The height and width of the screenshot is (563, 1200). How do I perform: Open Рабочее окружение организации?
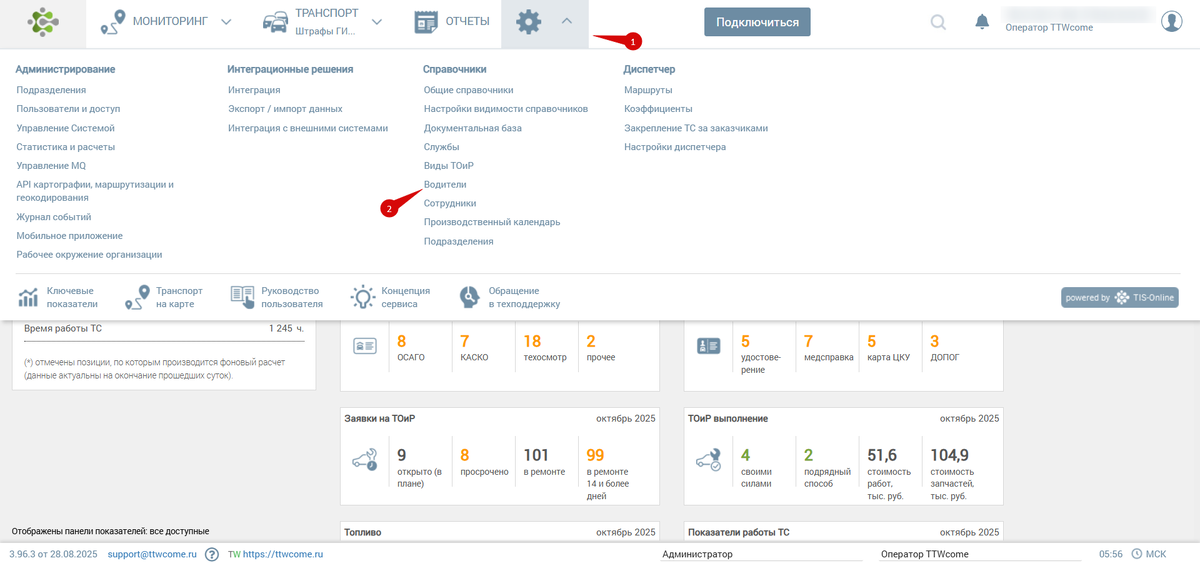click(x=89, y=255)
